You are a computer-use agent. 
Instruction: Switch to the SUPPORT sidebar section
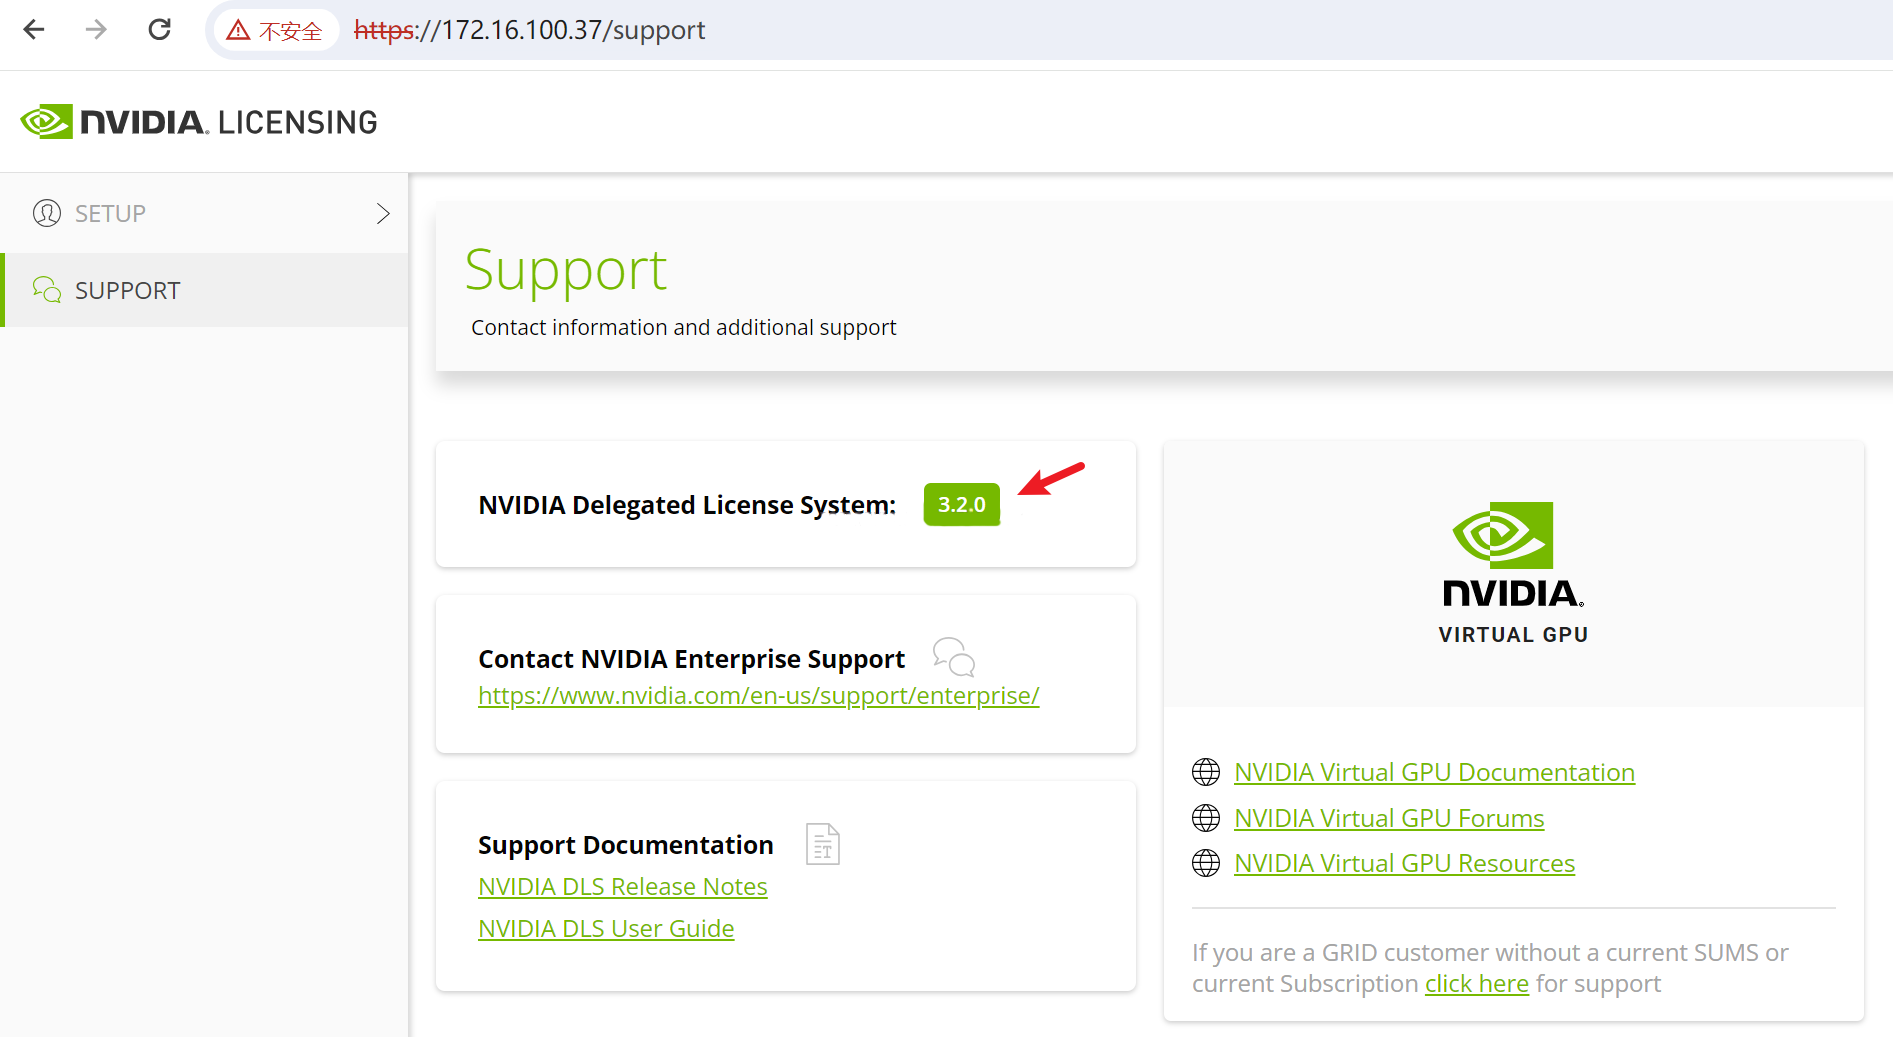point(128,290)
